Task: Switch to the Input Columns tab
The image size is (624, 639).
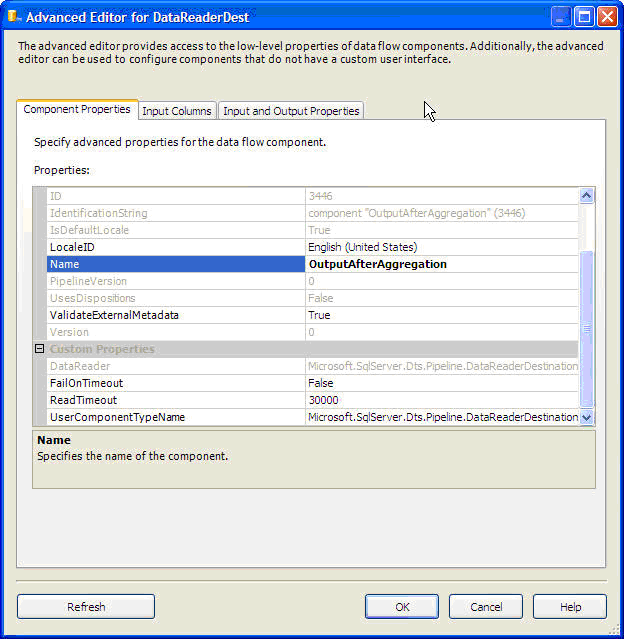Action: (x=176, y=111)
